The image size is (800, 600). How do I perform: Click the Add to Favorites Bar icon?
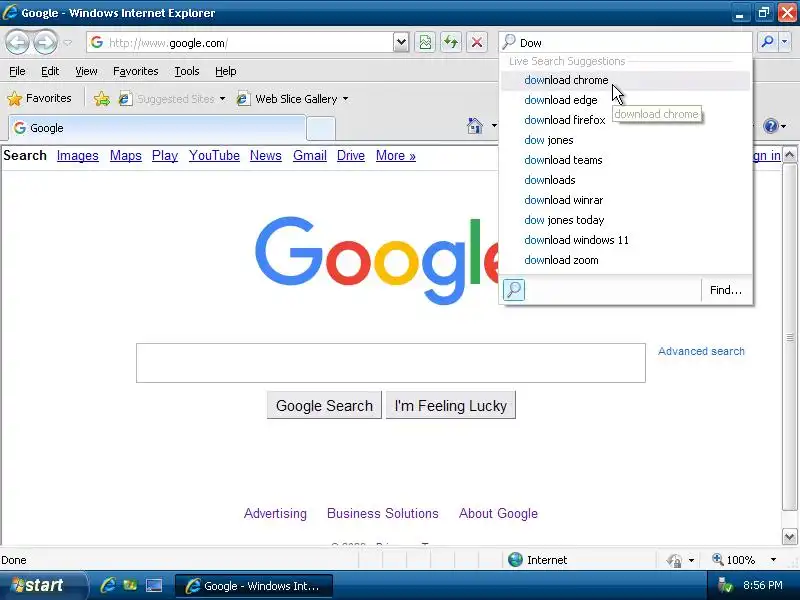click(102, 98)
